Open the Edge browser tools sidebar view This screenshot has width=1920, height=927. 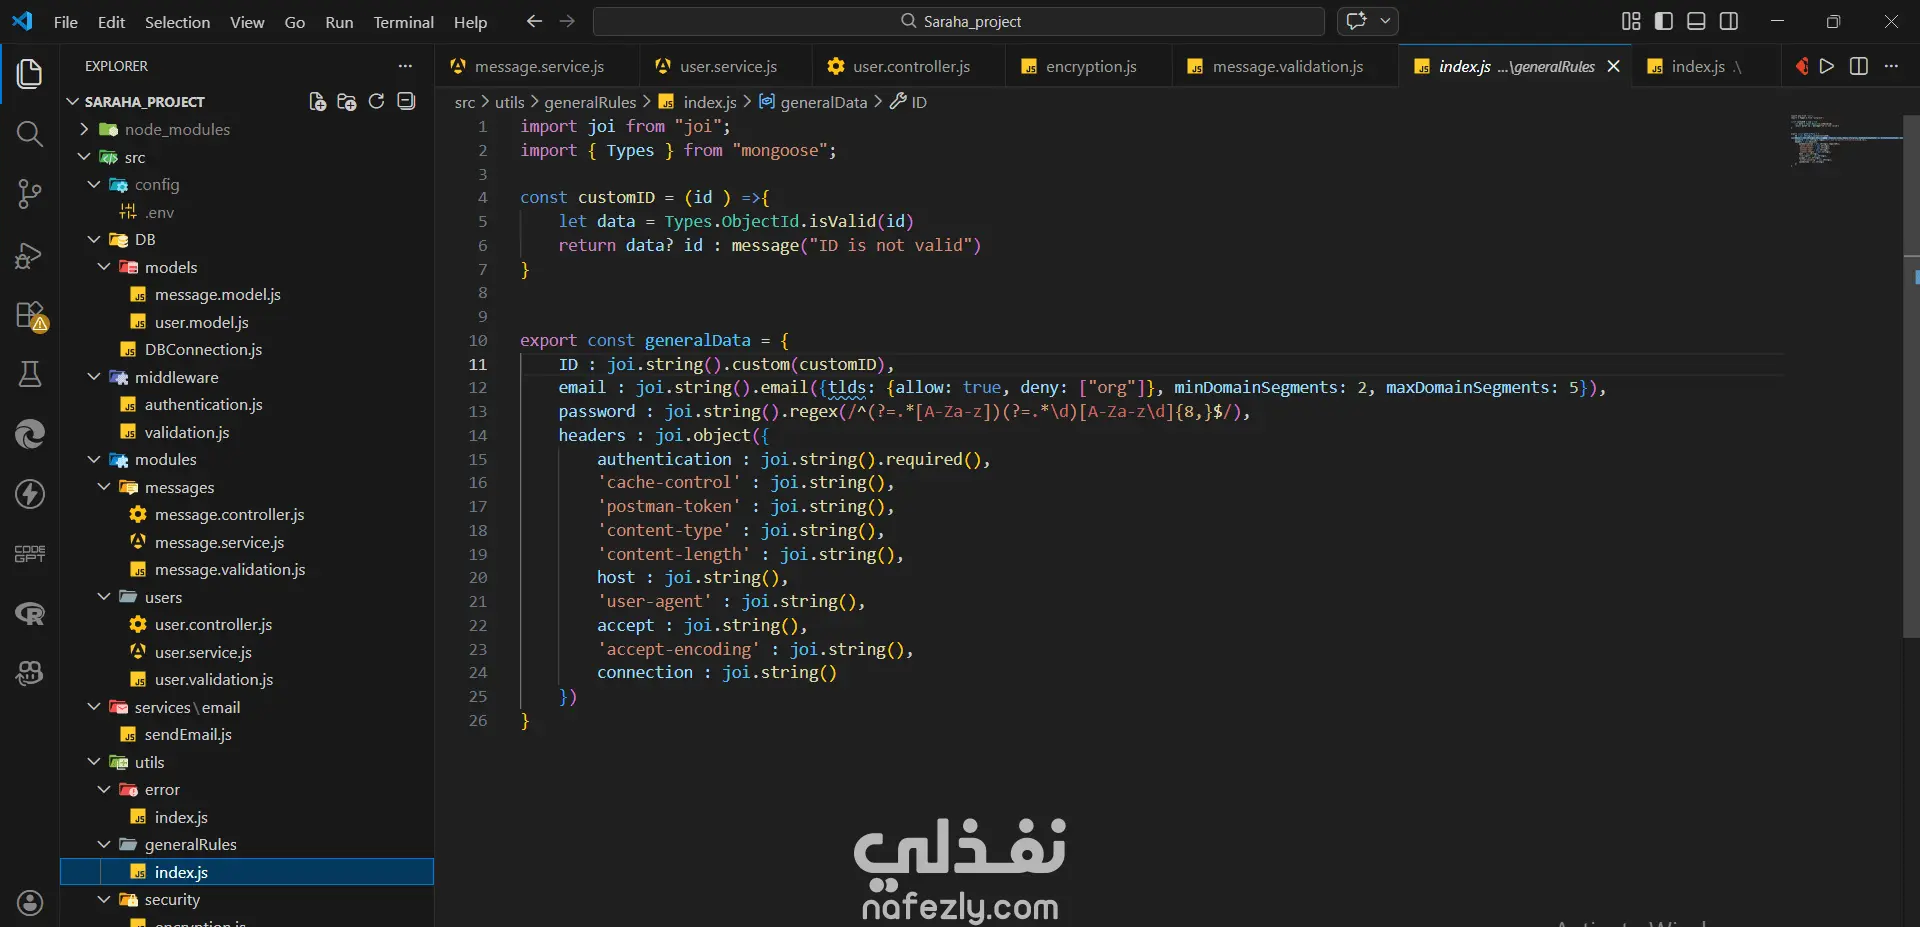click(x=30, y=434)
